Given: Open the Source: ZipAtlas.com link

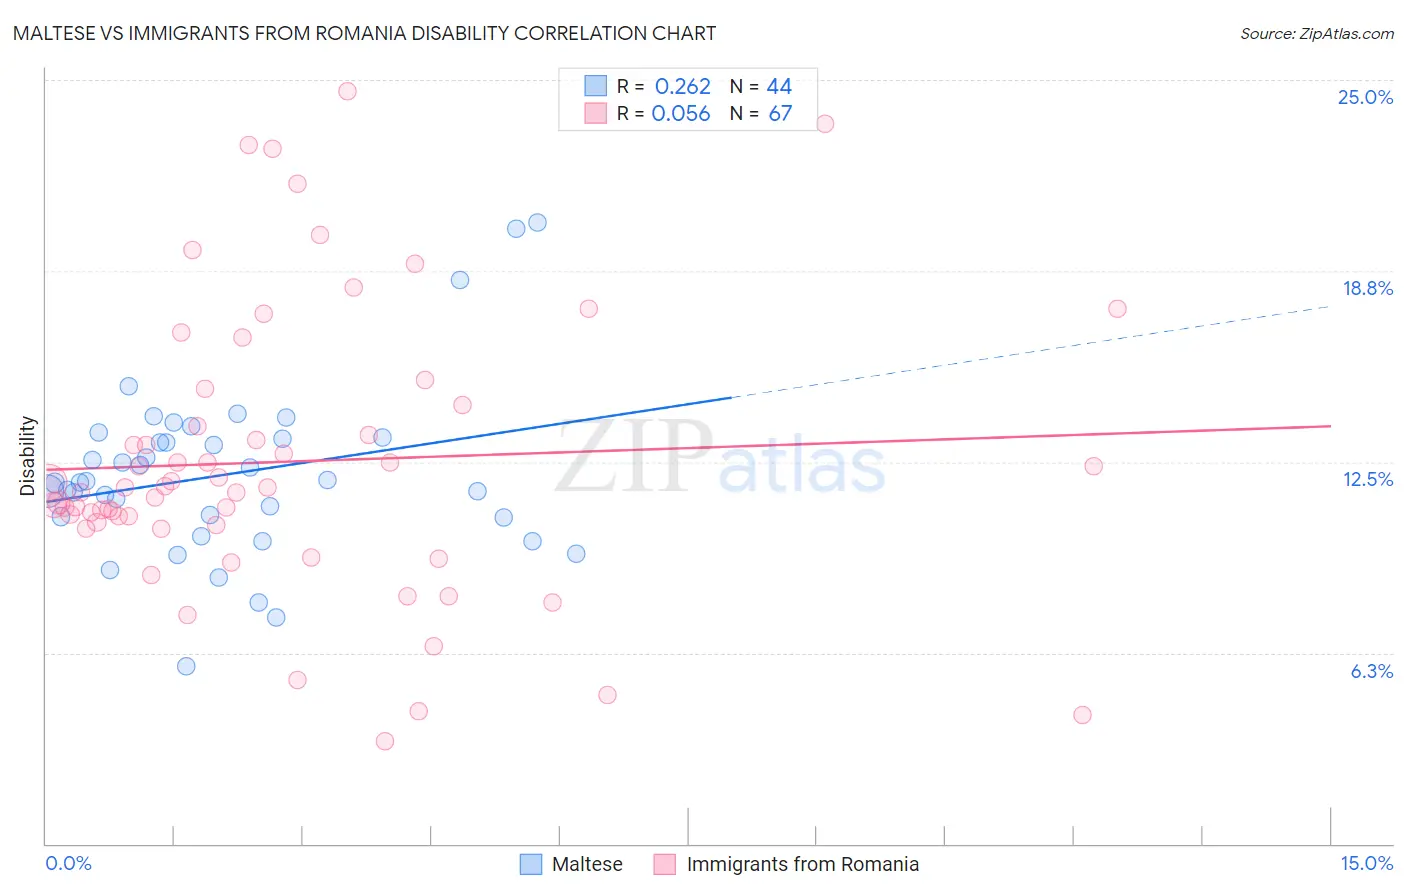Looking at the screenshot, I should [1317, 33].
